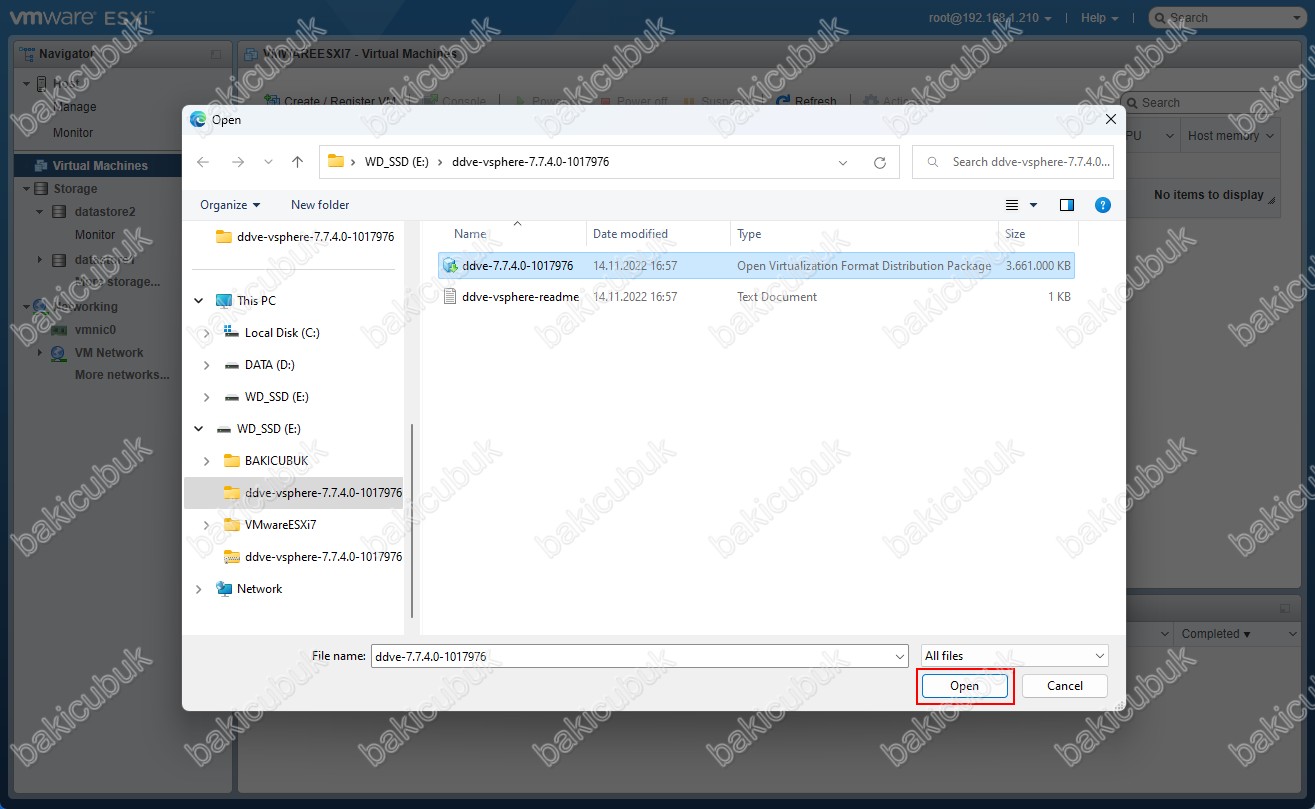Sort files by Type column

click(x=749, y=234)
